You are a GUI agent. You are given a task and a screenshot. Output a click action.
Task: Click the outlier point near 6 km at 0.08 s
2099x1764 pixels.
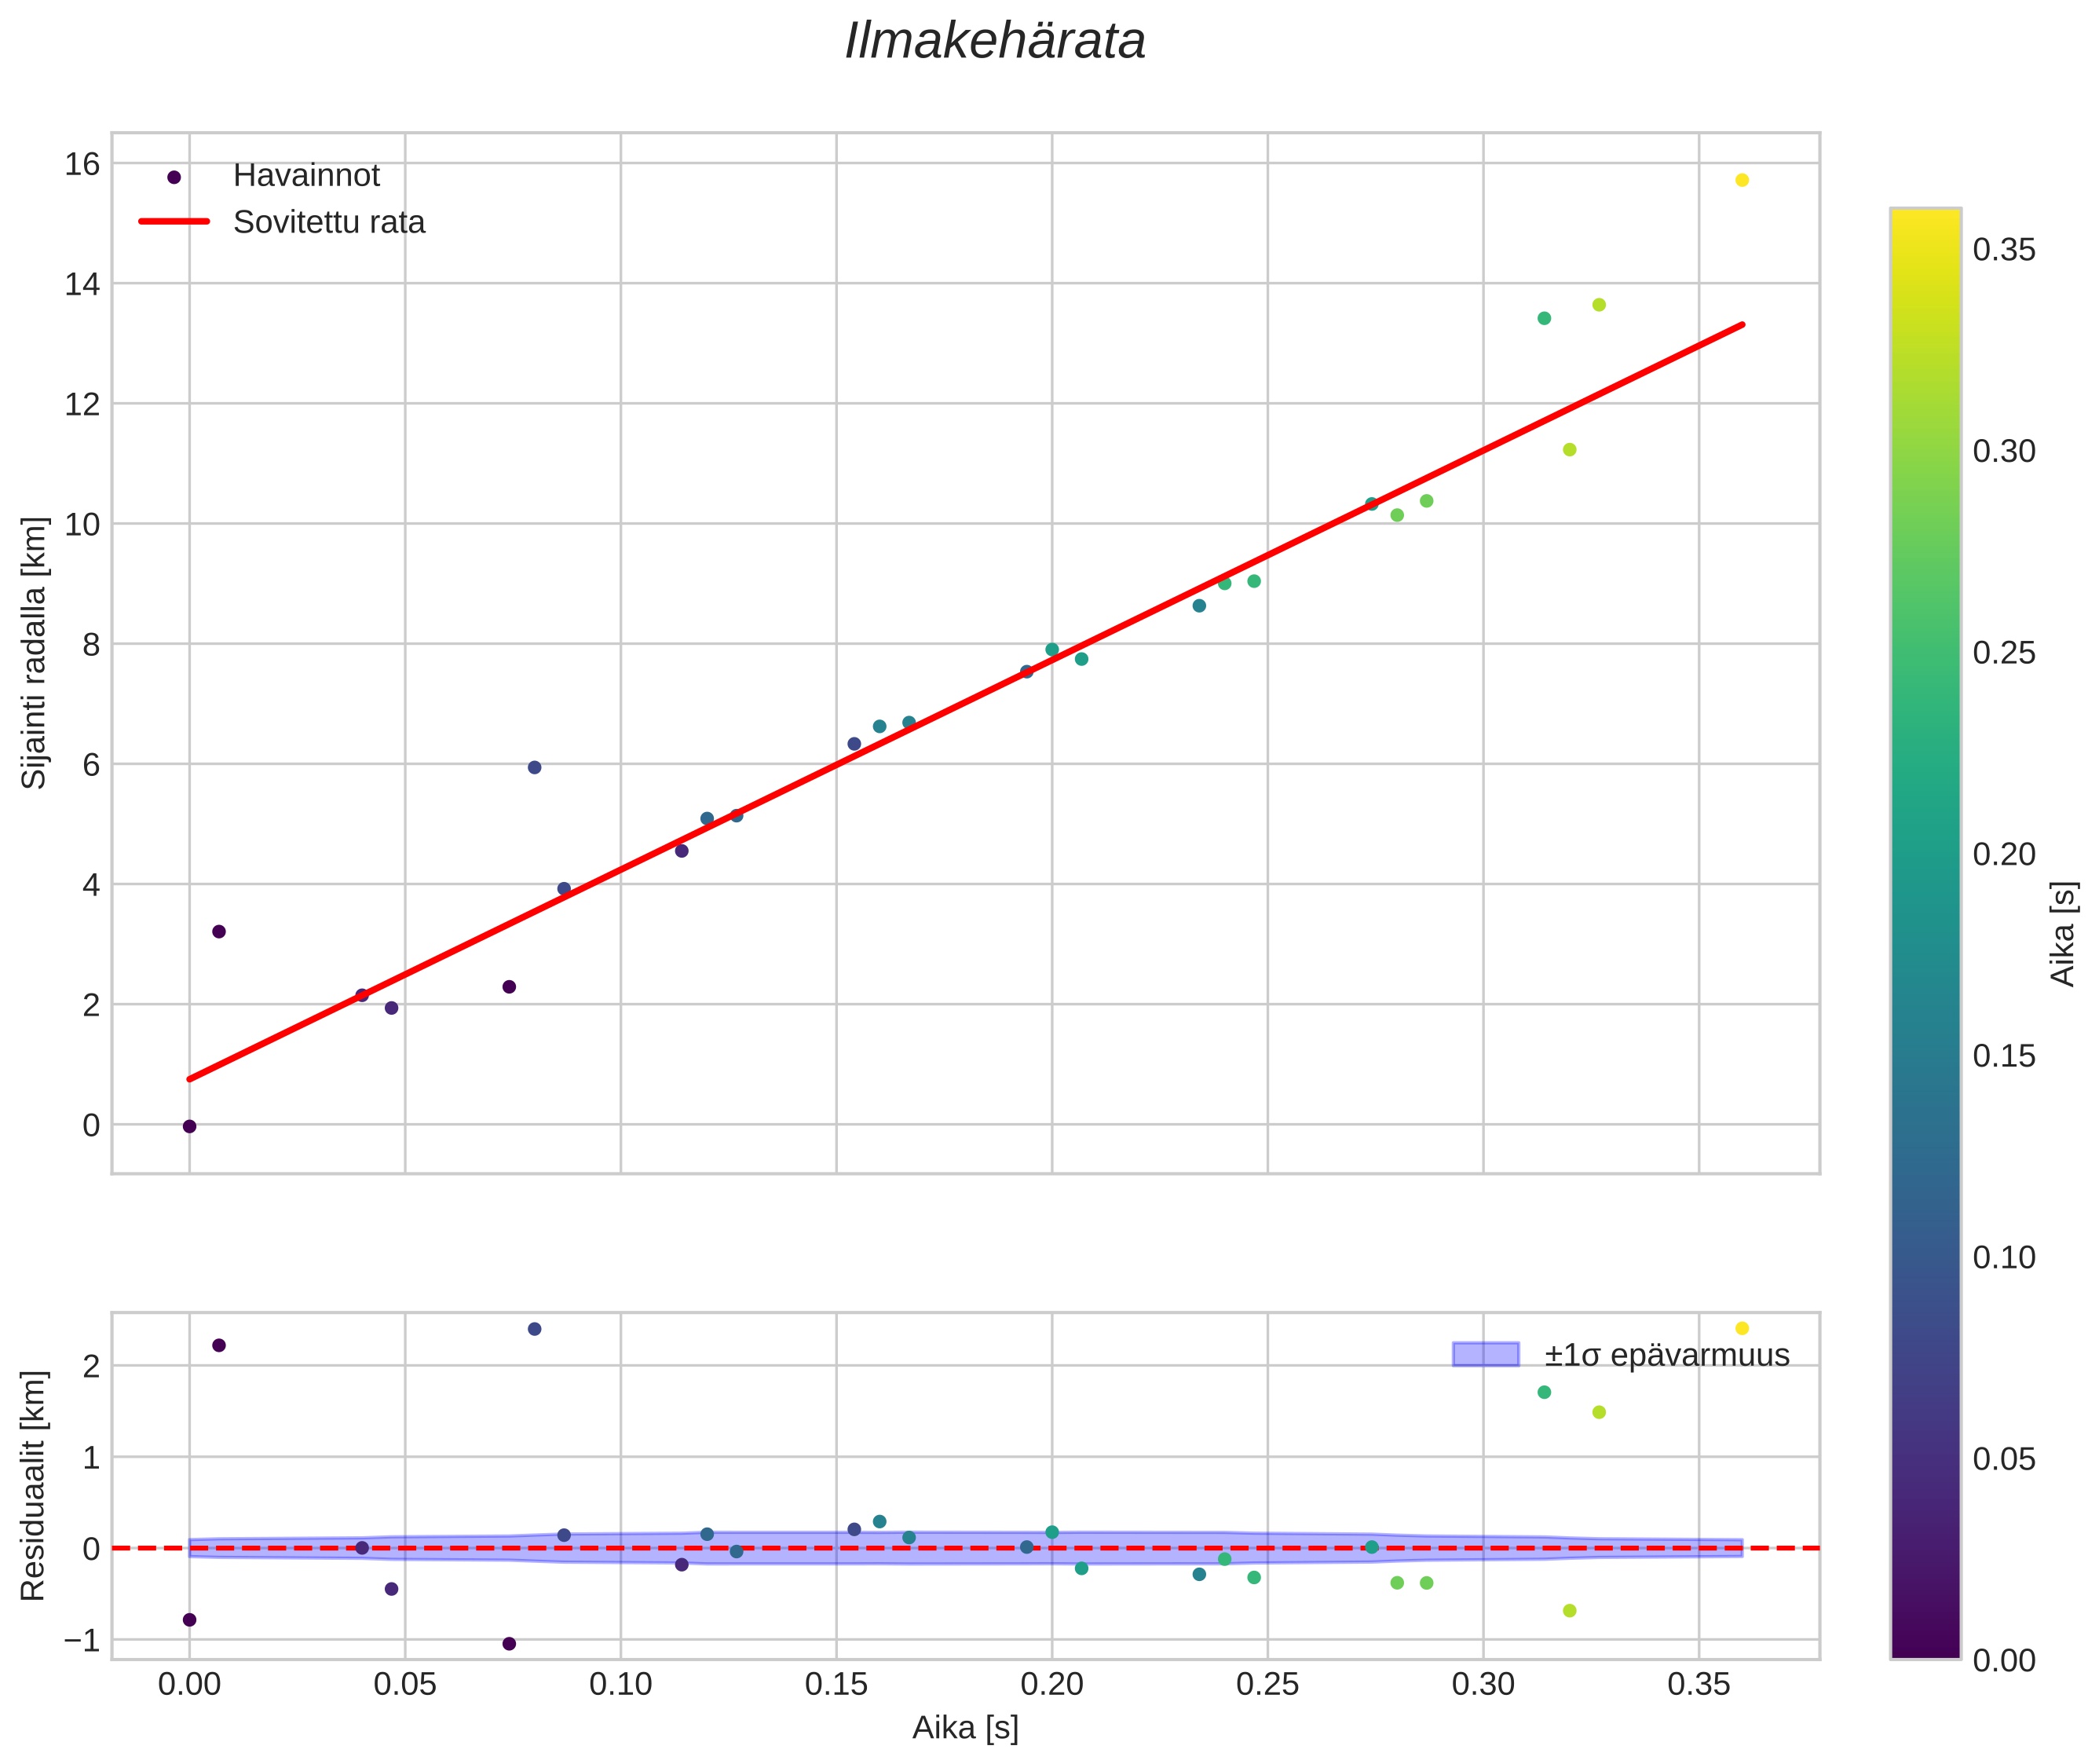tap(534, 767)
